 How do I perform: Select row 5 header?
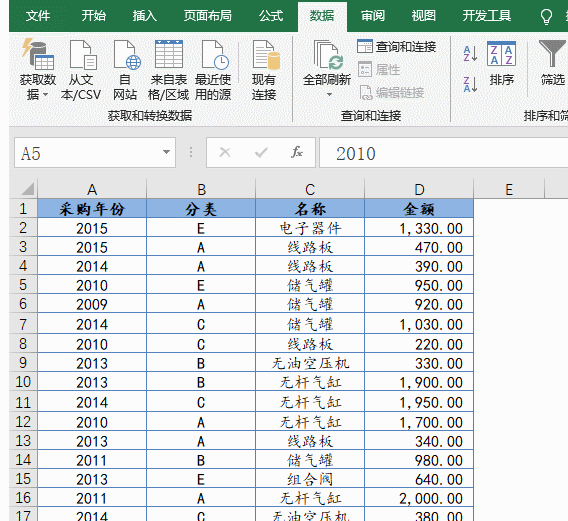click(23, 285)
